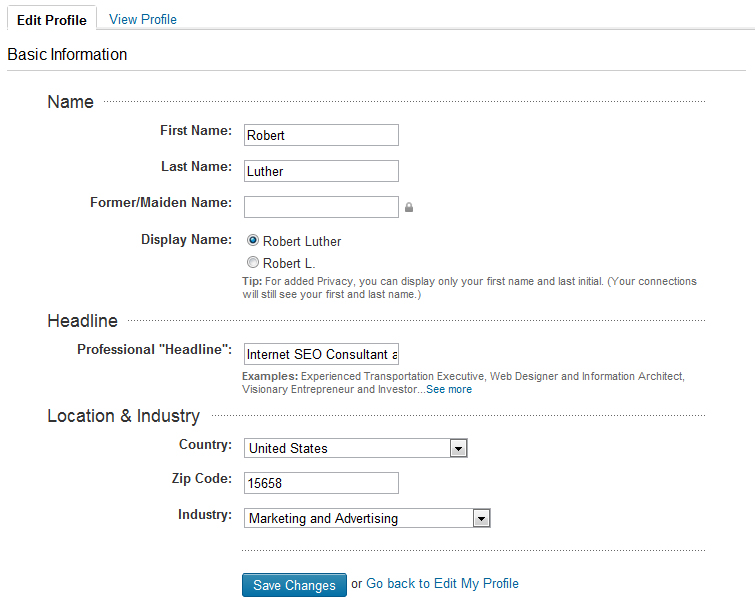Click the Last Name field containing Luther

click(321, 171)
